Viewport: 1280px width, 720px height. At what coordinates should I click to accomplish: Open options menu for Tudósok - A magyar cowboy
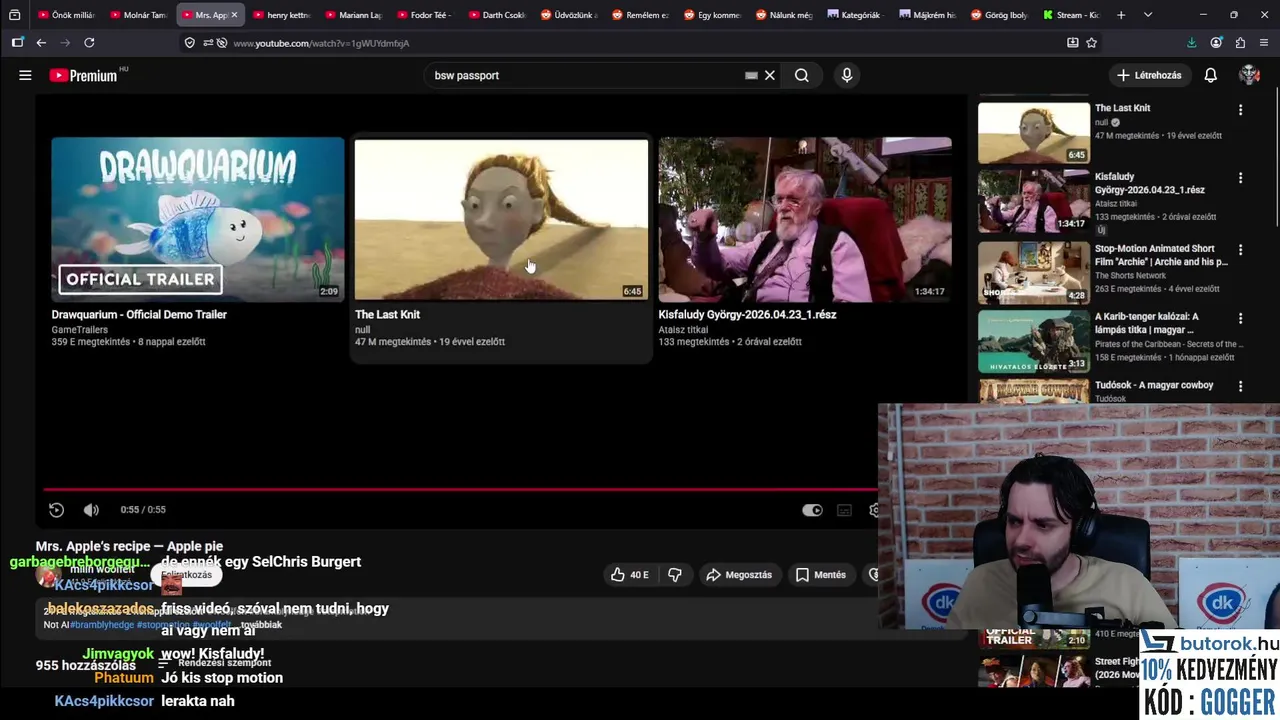click(x=1240, y=386)
